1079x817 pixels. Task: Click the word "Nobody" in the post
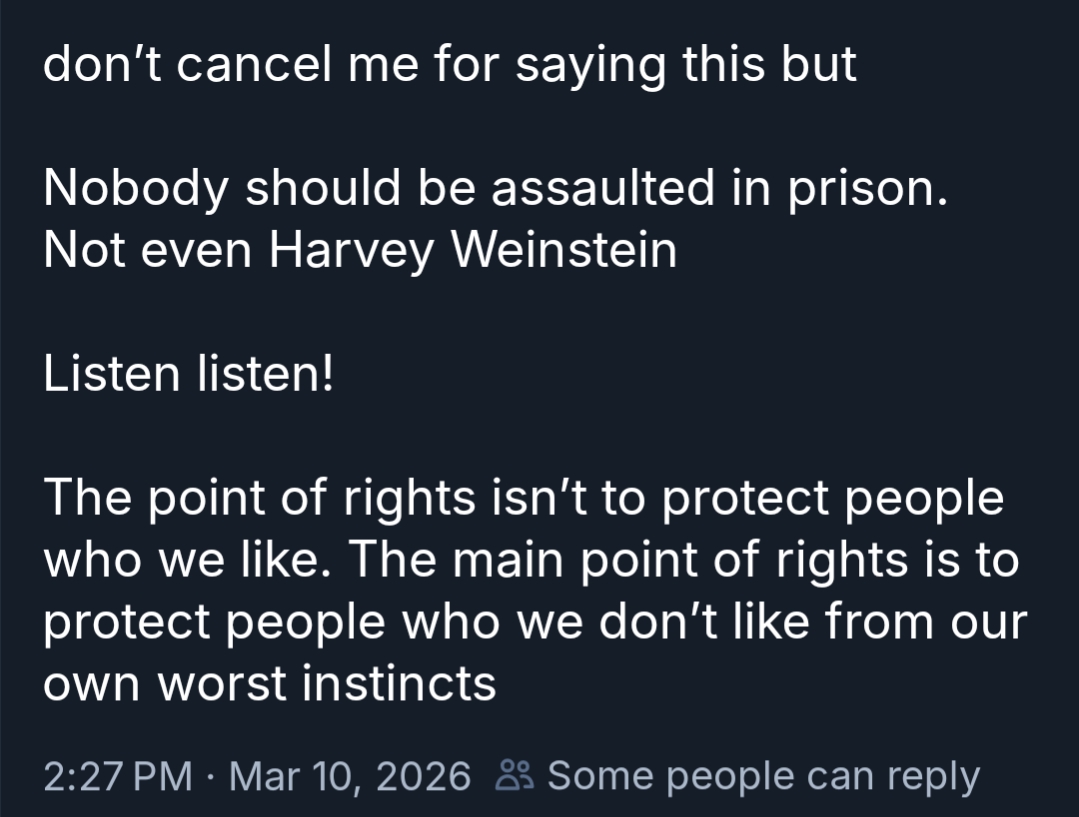click(x=135, y=190)
